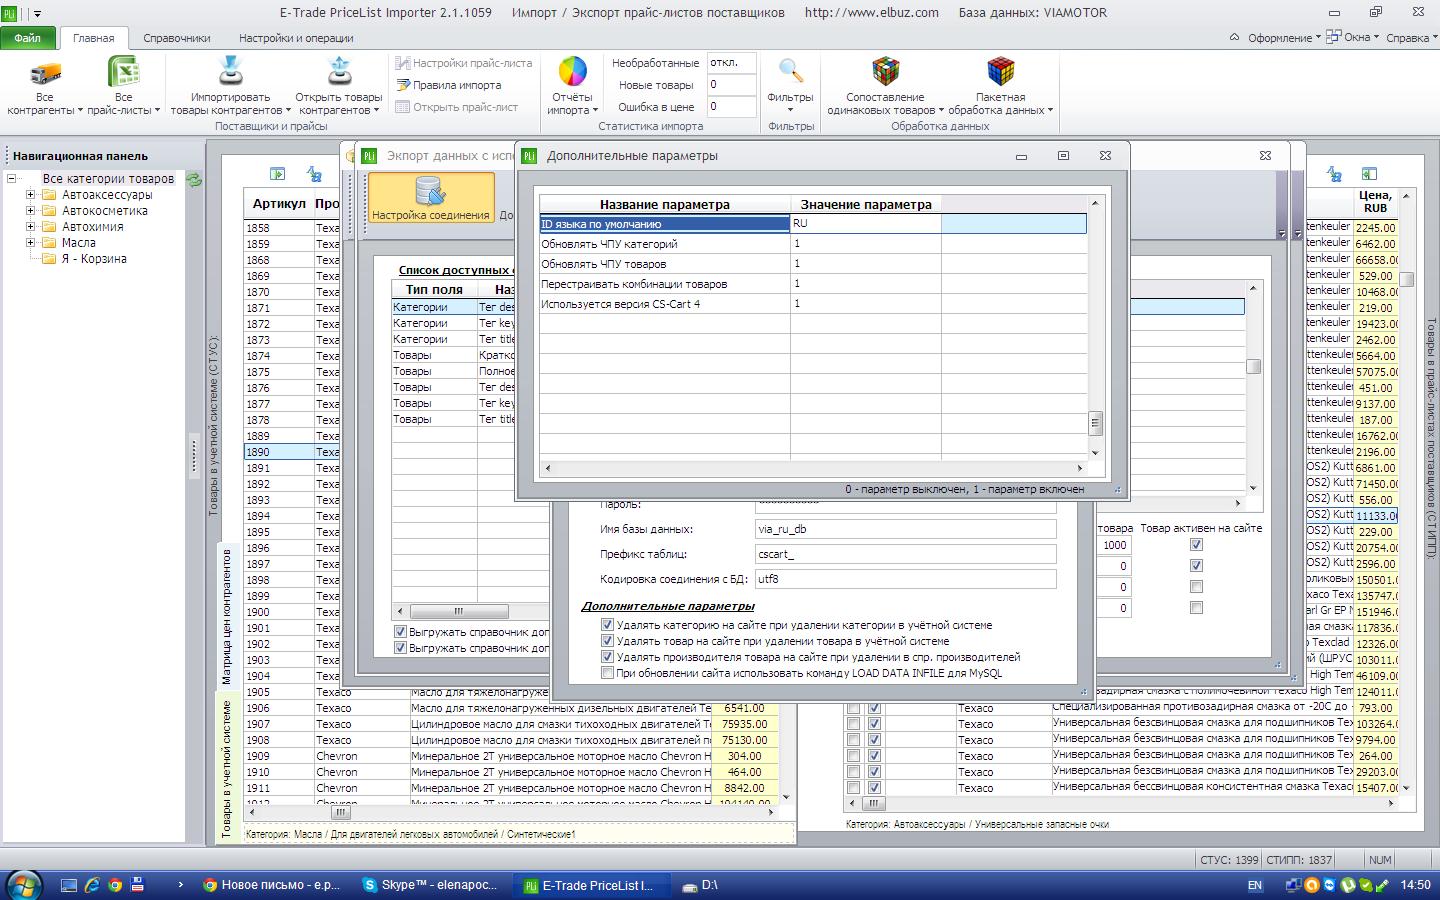Click the 'Префикс таблиц' input field
Screen dimensions: 1440x900
pos(905,554)
